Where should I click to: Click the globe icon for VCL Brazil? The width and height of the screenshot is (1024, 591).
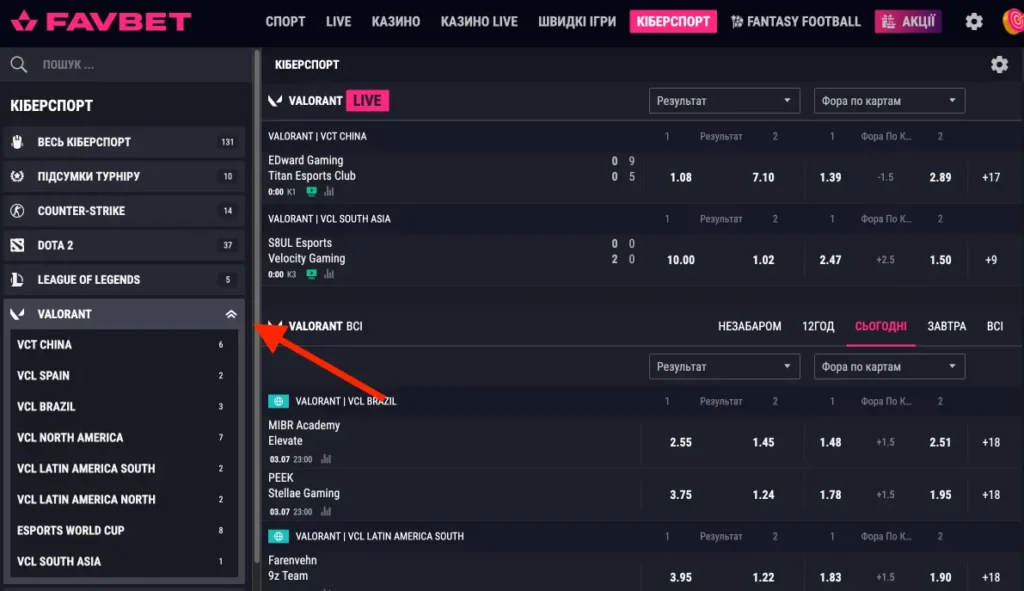(x=278, y=401)
